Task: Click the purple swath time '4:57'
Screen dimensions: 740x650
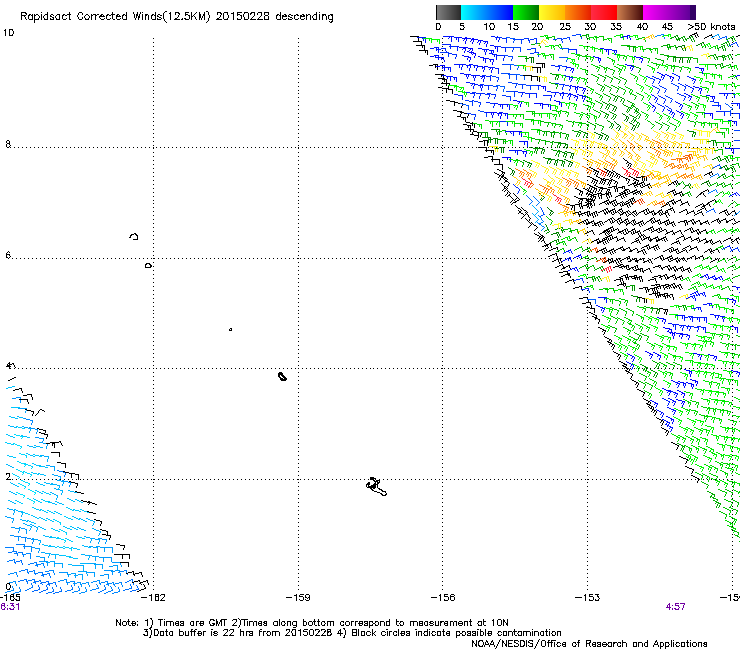Action: (675, 607)
